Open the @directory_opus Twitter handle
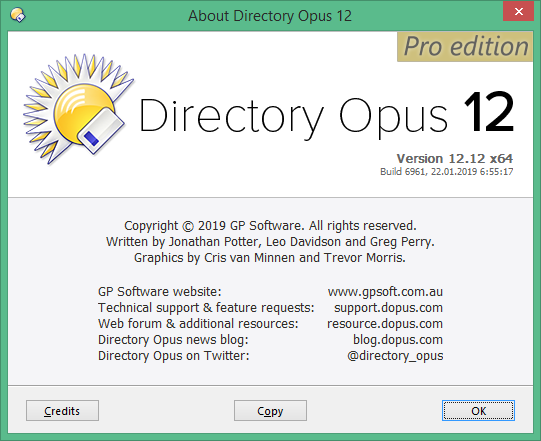Screen dimensions: 541x441 coord(395,356)
